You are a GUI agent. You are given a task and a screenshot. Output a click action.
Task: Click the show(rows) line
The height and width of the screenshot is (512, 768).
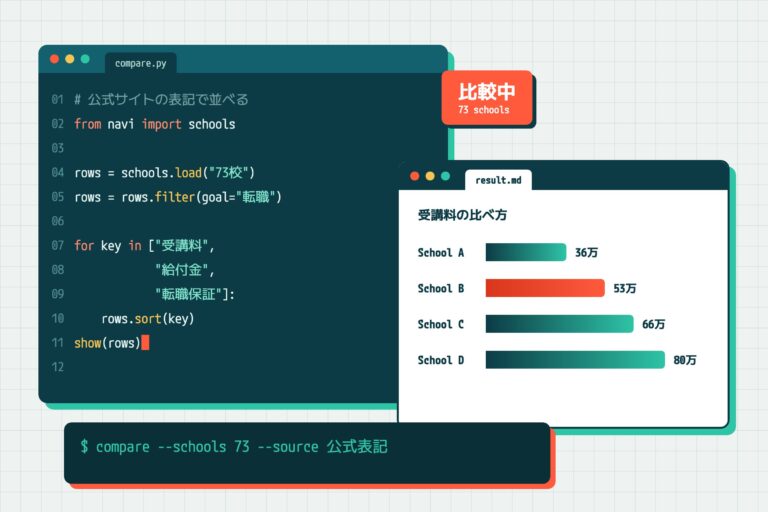tap(107, 343)
